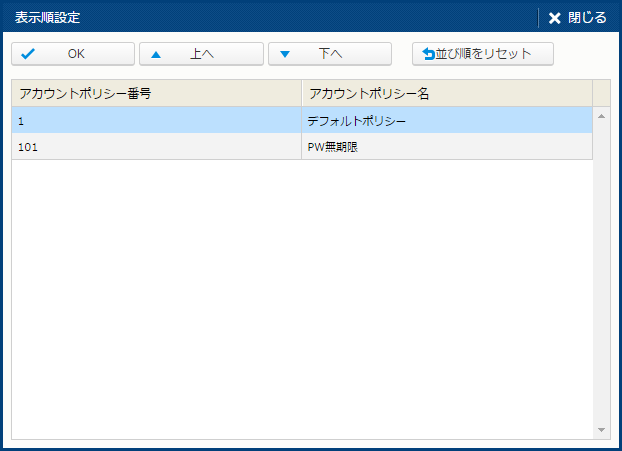
Task: Click the reset arrow icon on 並び順をリセット
Action: [x=428, y=54]
